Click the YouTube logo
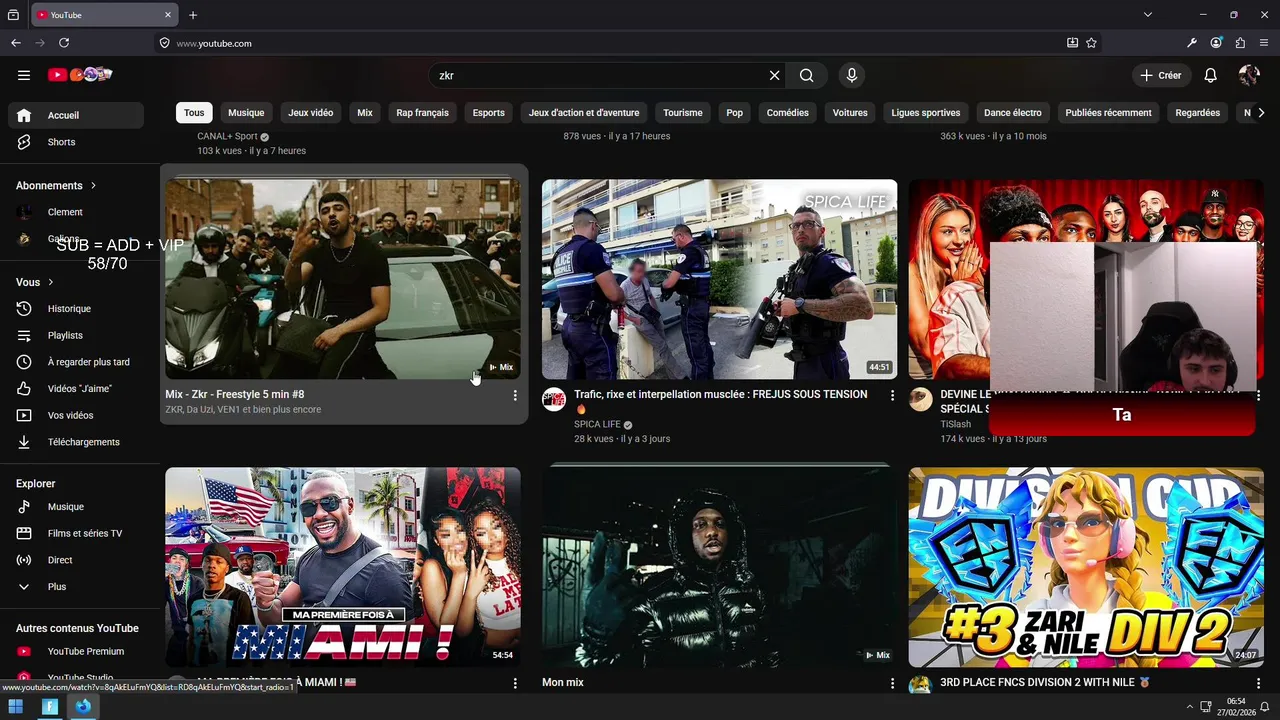Screen dimensions: 1280x720 click(80, 75)
